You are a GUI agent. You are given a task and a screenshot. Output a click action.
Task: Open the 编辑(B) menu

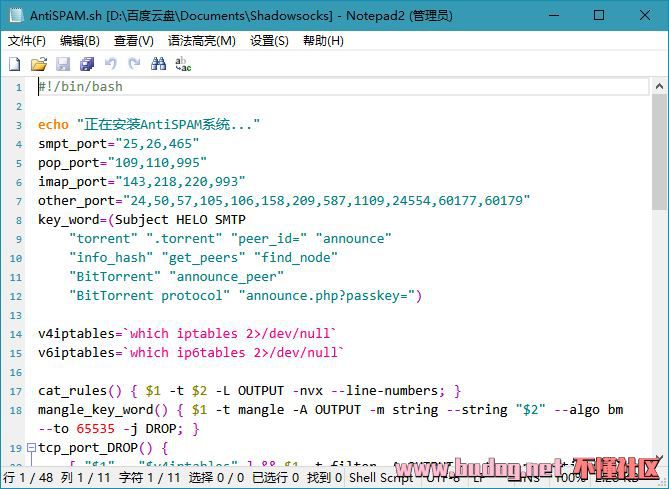click(80, 41)
